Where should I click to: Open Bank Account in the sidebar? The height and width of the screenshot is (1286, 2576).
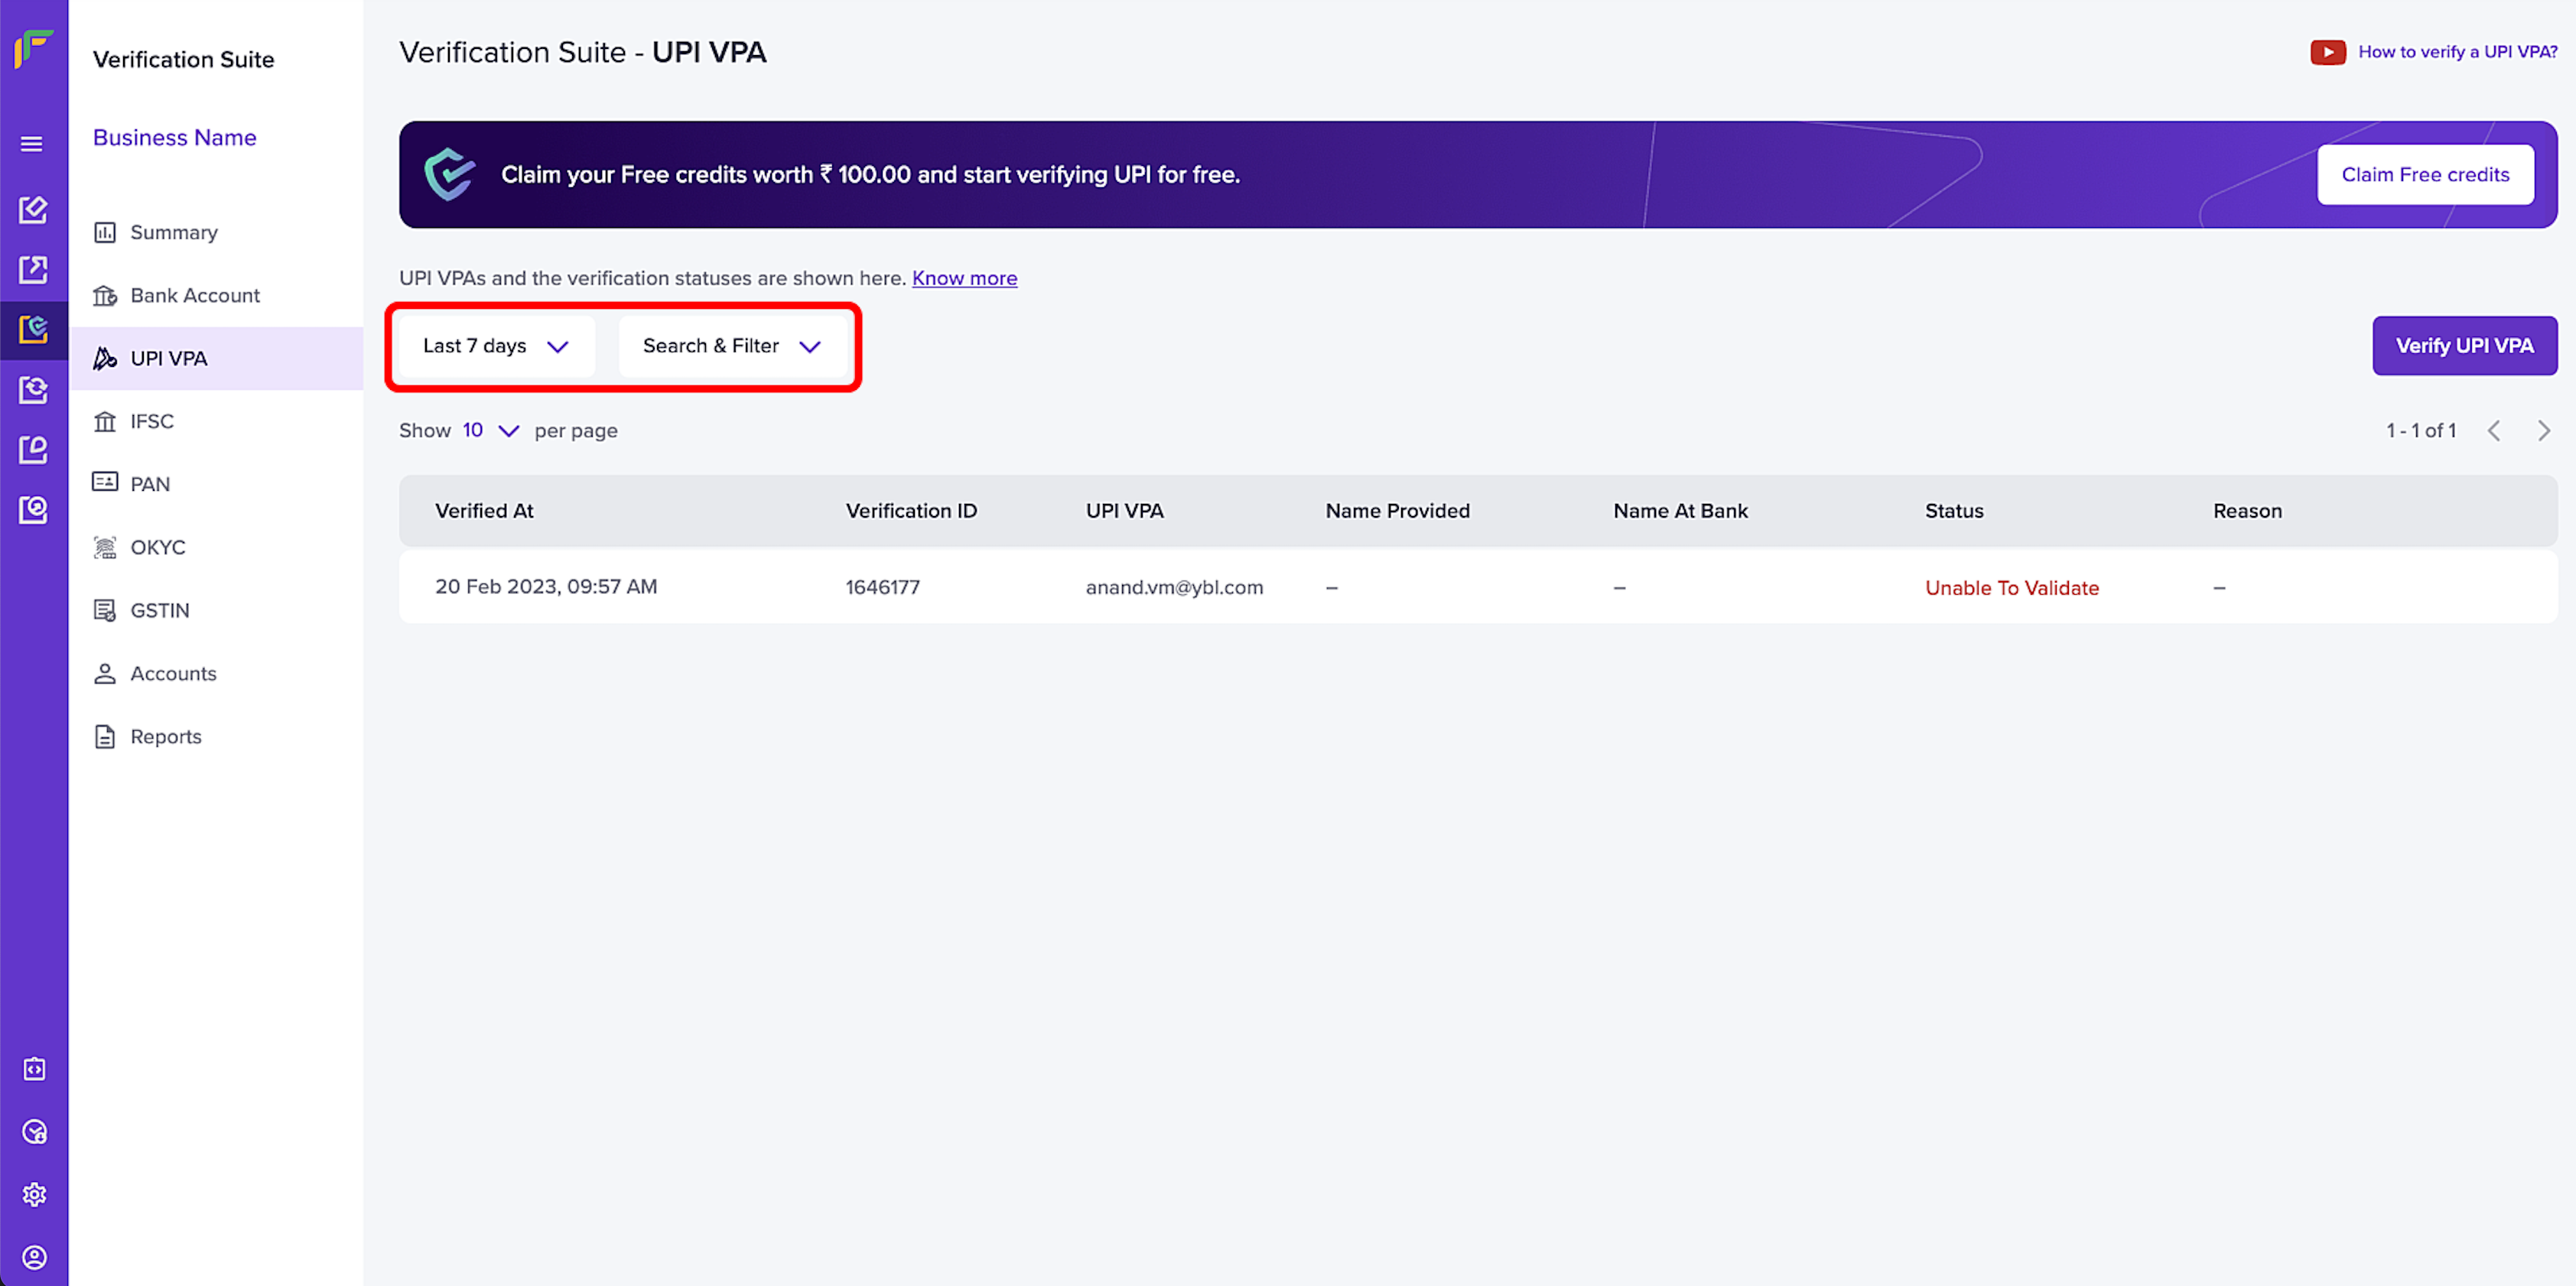coord(195,295)
